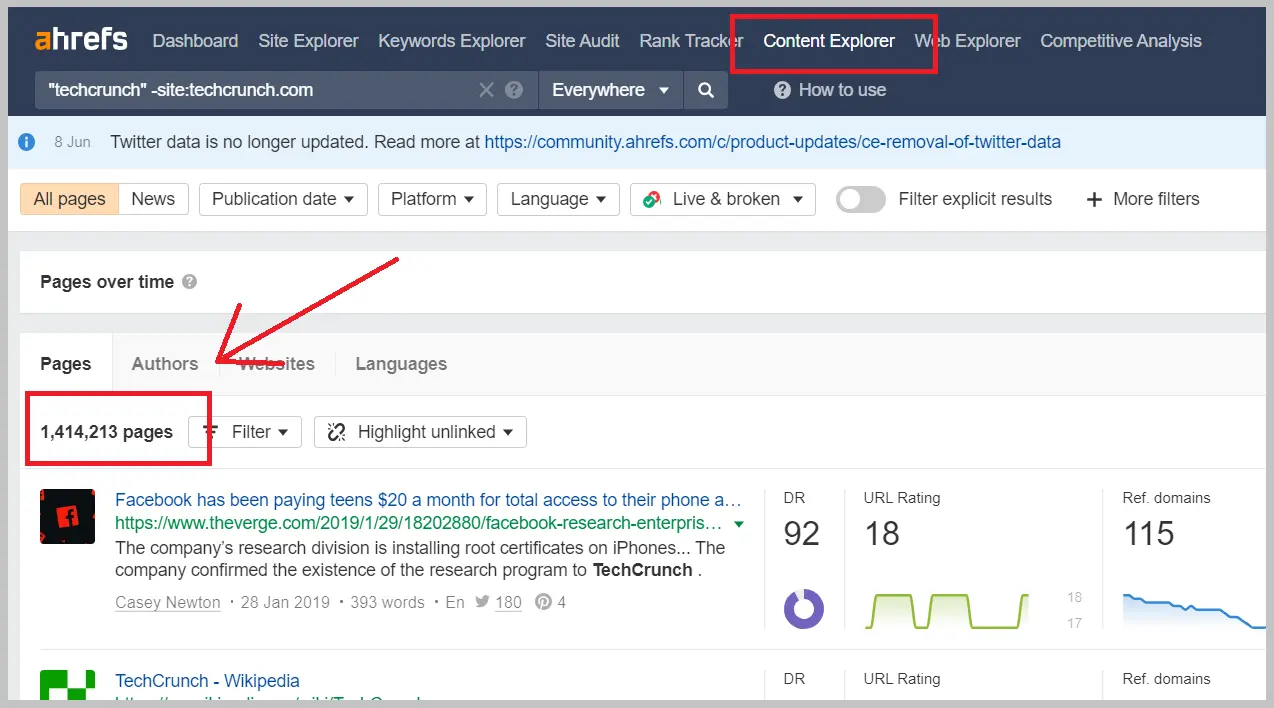Select the News option
1274x708 pixels.
(153, 199)
